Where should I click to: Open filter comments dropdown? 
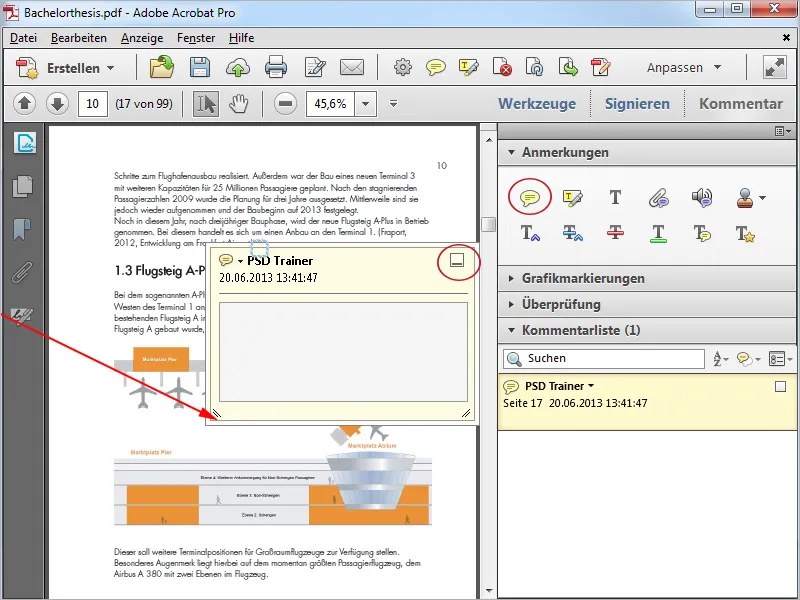748,359
